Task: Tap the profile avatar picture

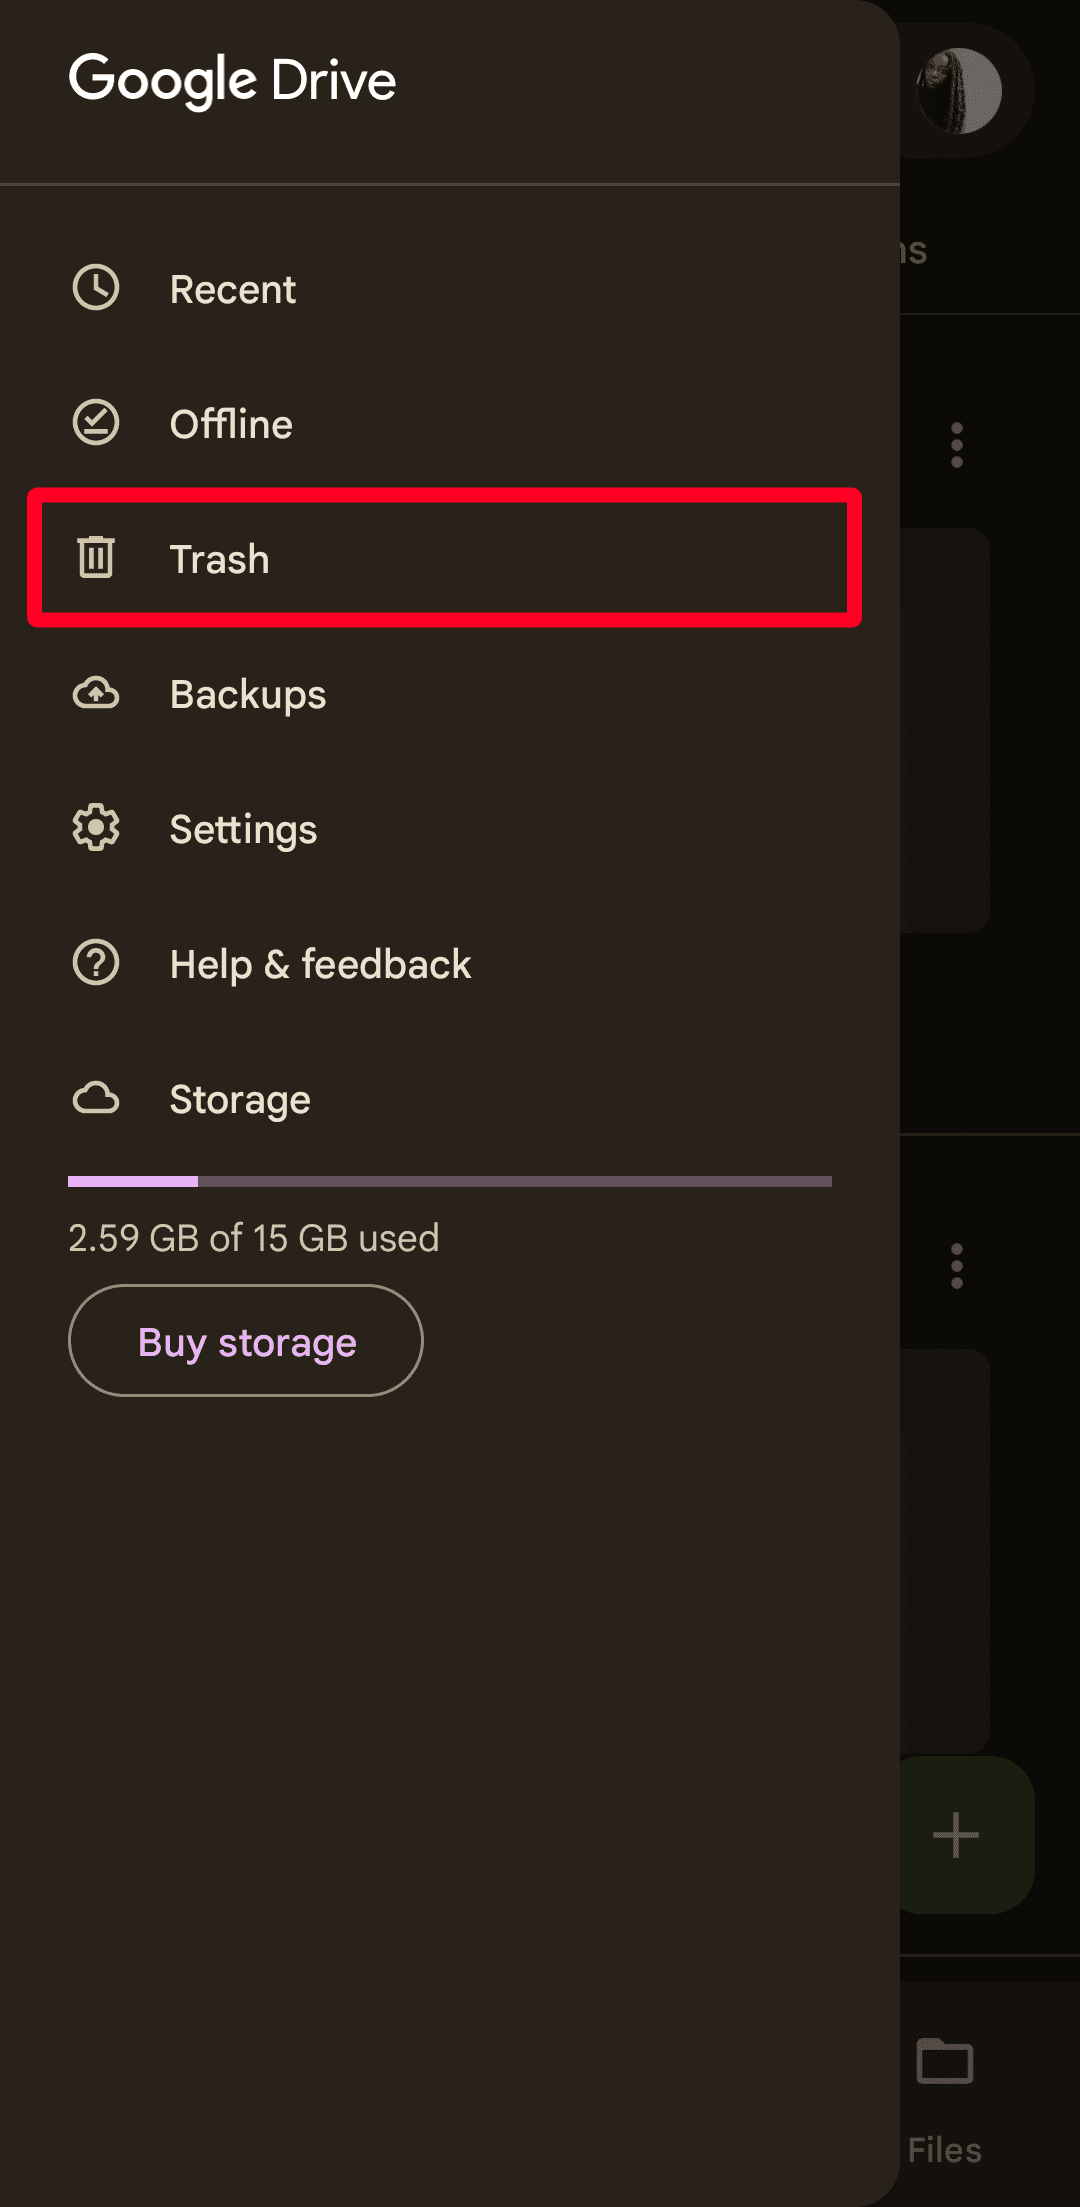Action: (x=960, y=91)
